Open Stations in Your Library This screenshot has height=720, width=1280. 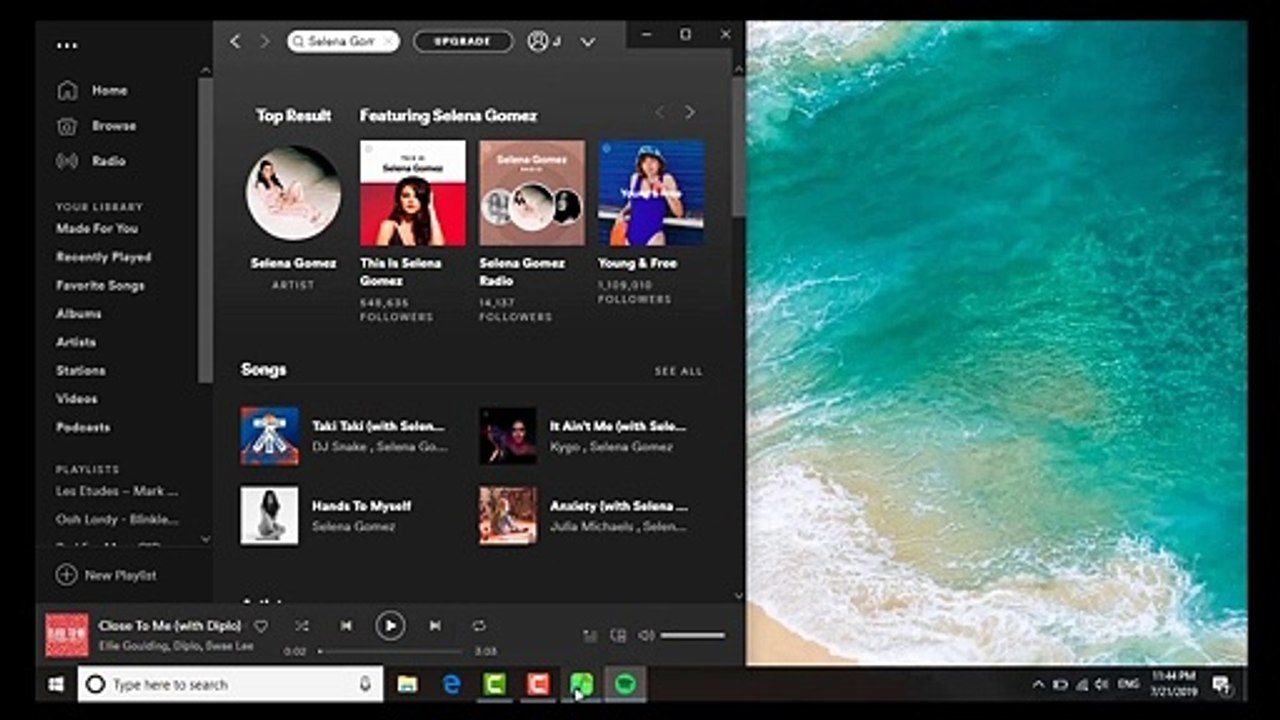pos(80,370)
